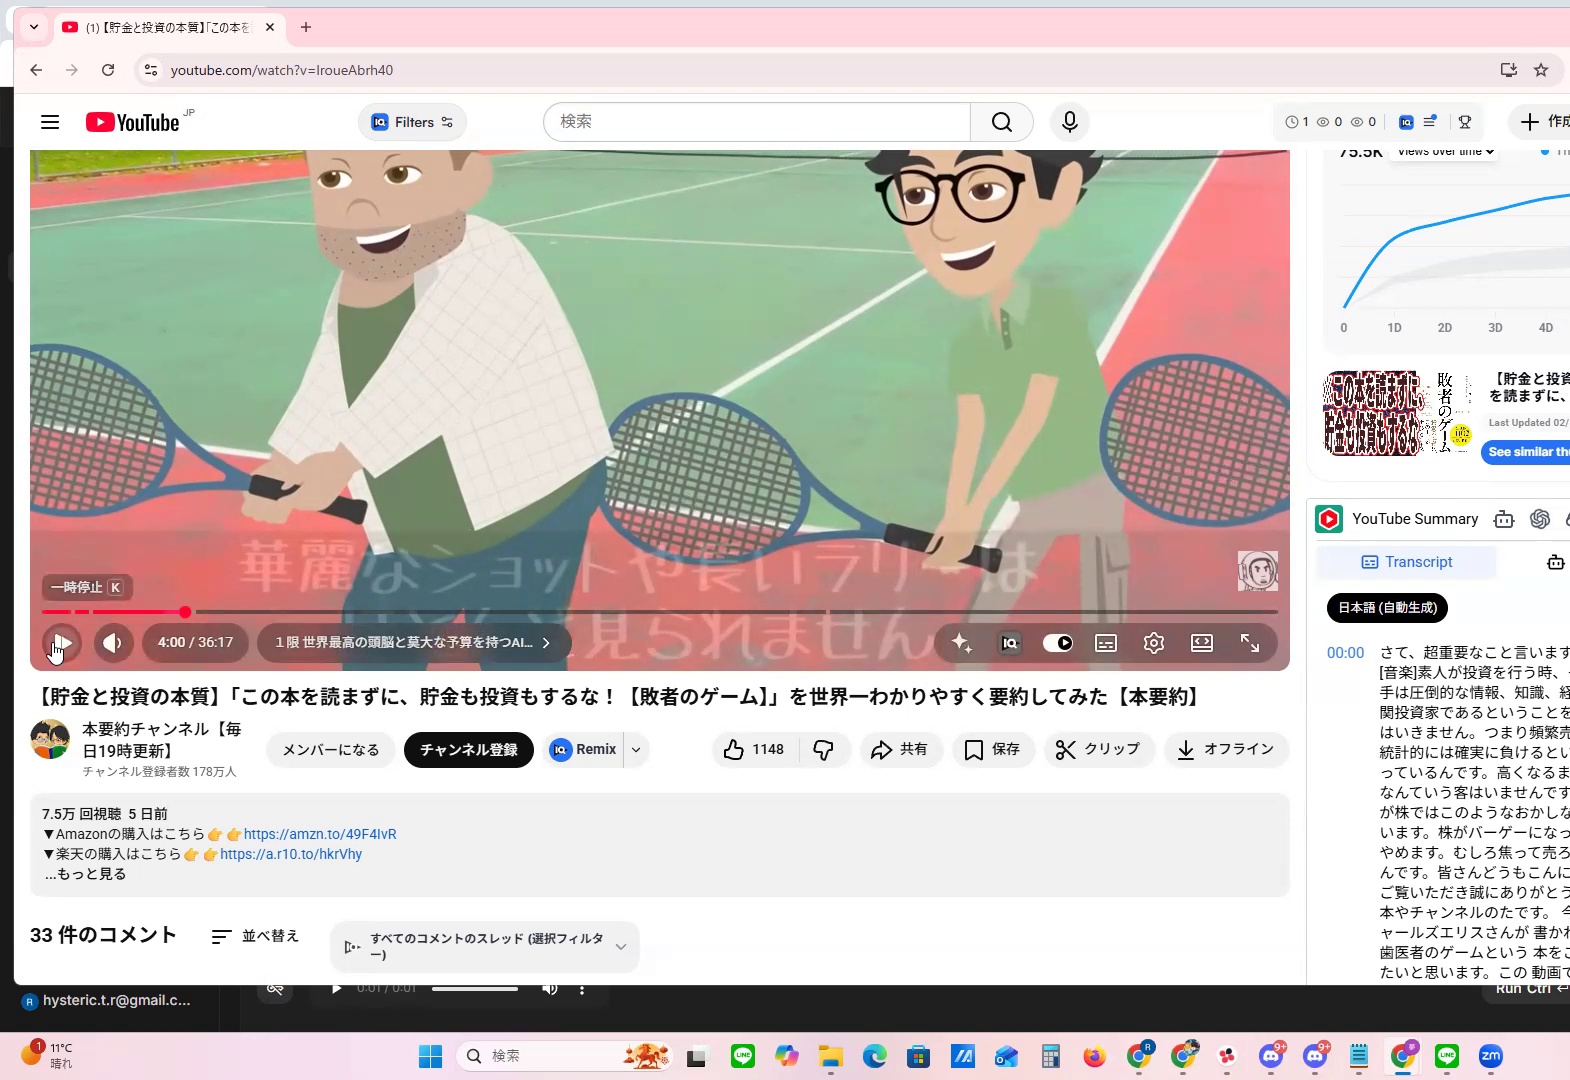This screenshot has width=1570, height=1080.
Task: Reload the page
Action: point(108,70)
